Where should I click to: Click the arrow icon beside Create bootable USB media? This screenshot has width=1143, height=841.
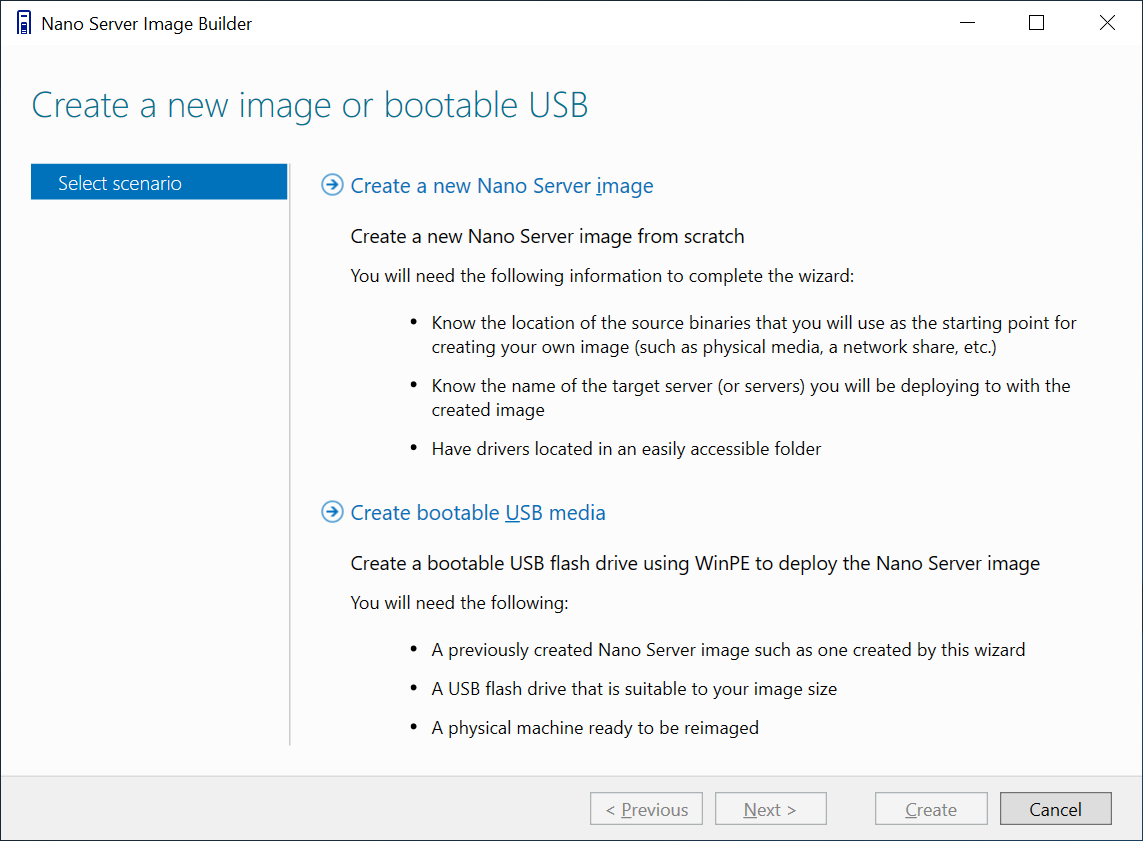coord(332,512)
